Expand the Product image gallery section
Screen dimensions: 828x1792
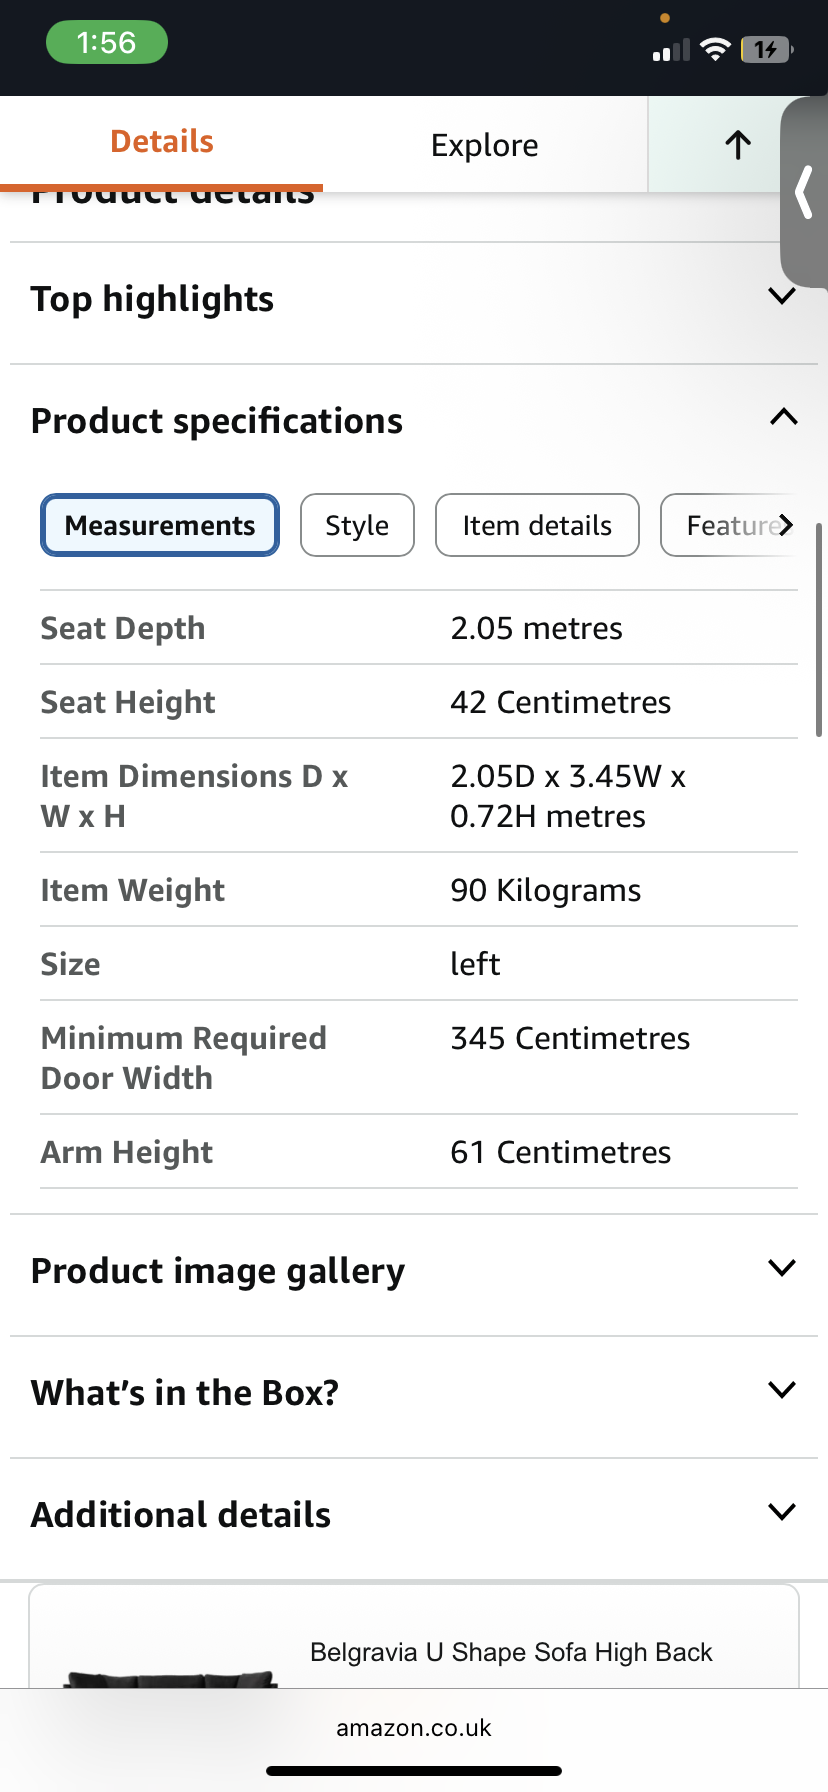[x=781, y=1268]
